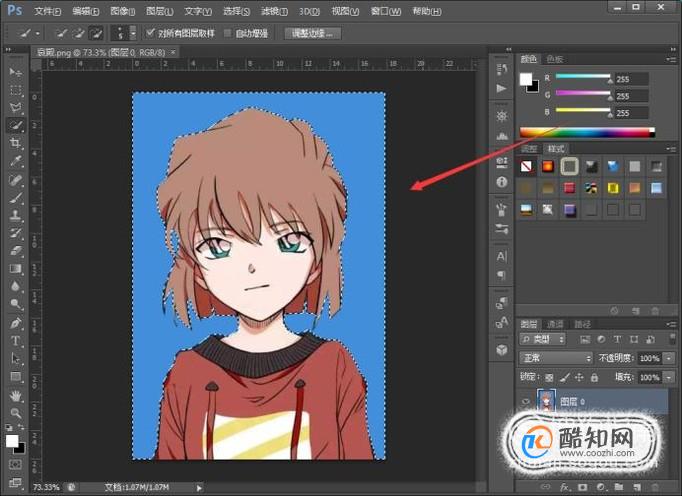Image resolution: width=682 pixels, height=496 pixels.
Task: Select the Eraser tool
Action: tap(16, 251)
